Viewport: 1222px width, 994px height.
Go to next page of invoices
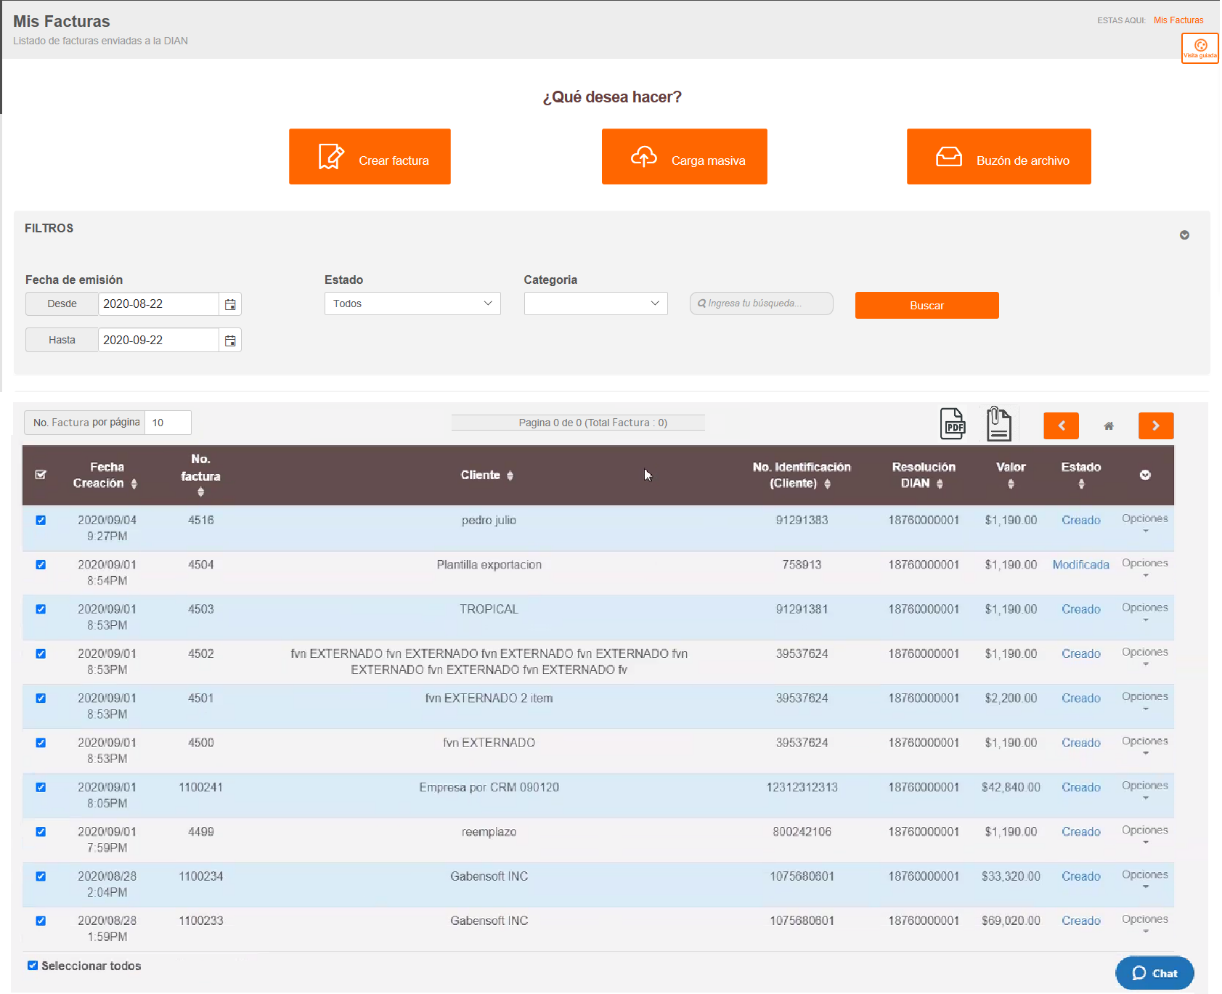coord(1156,426)
